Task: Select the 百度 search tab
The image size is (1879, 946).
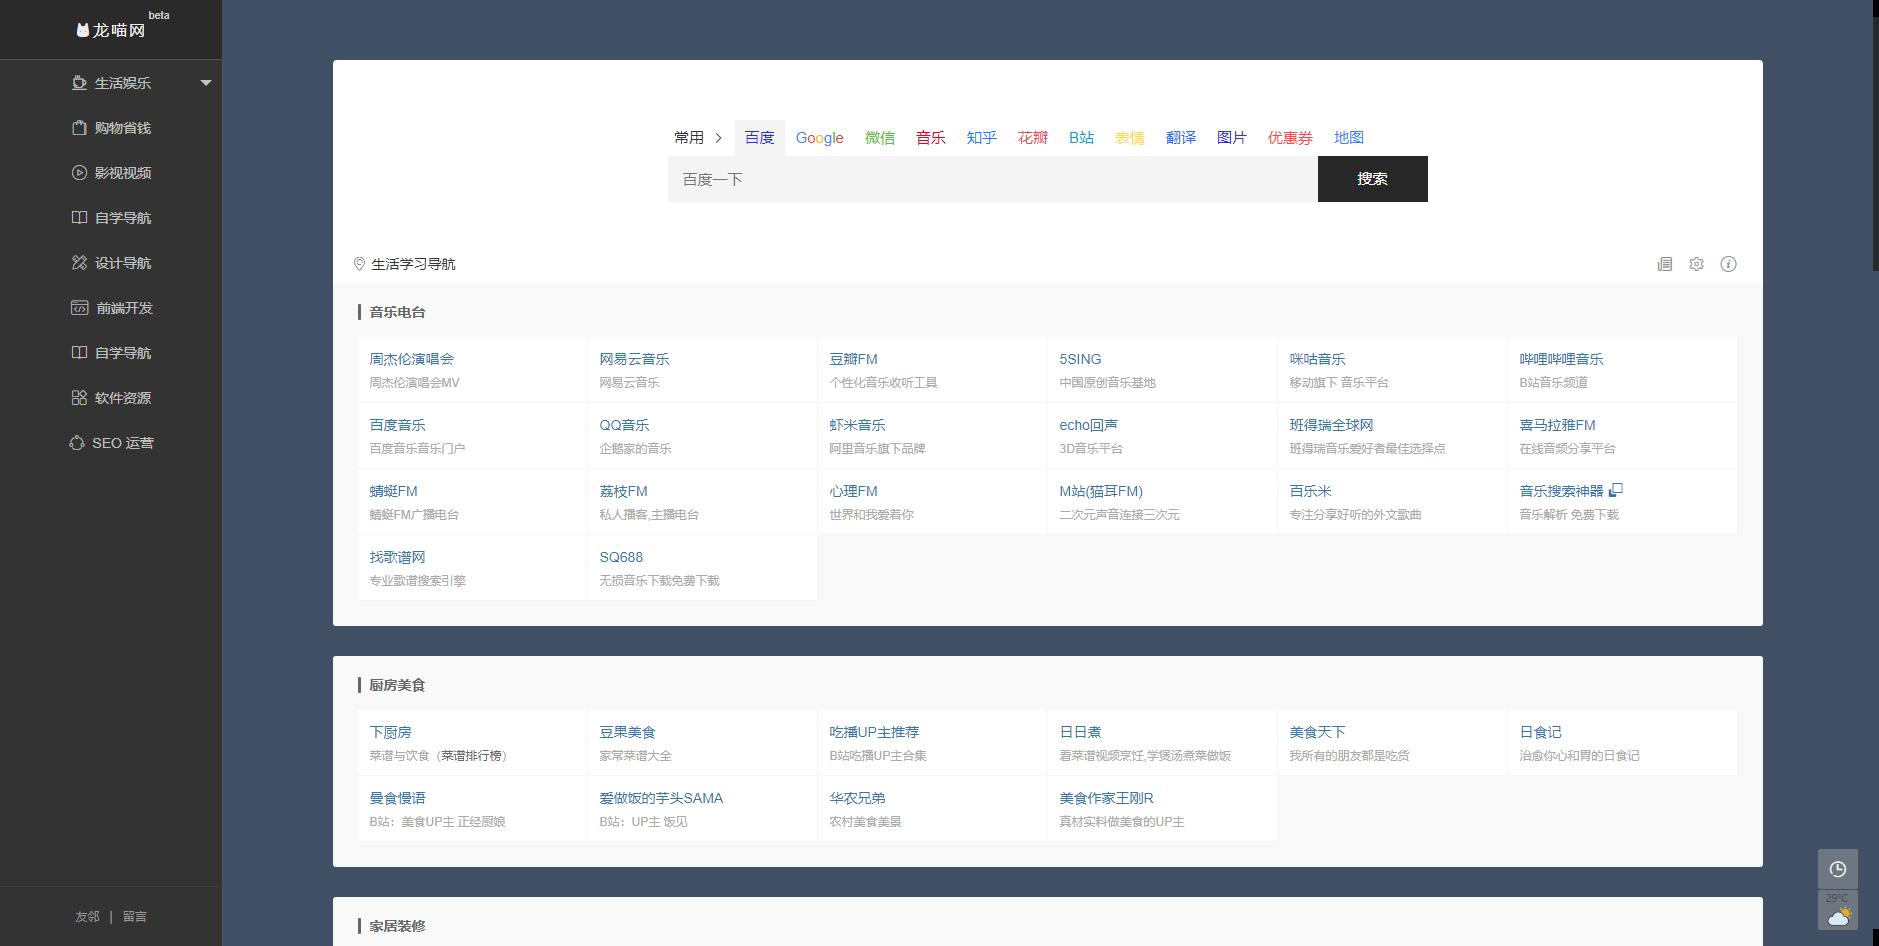Action: tap(759, 138)
